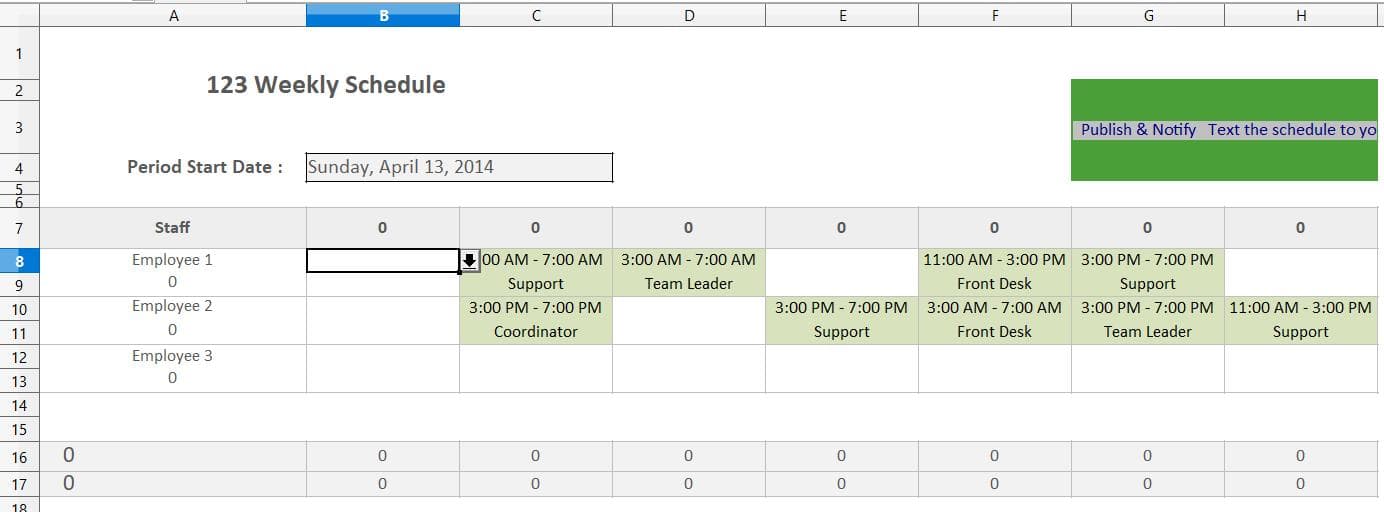Viewport: 1384px width, 512px height.
Task: Open the dropdown arrow beside cell B8
Action: (470, 261)
